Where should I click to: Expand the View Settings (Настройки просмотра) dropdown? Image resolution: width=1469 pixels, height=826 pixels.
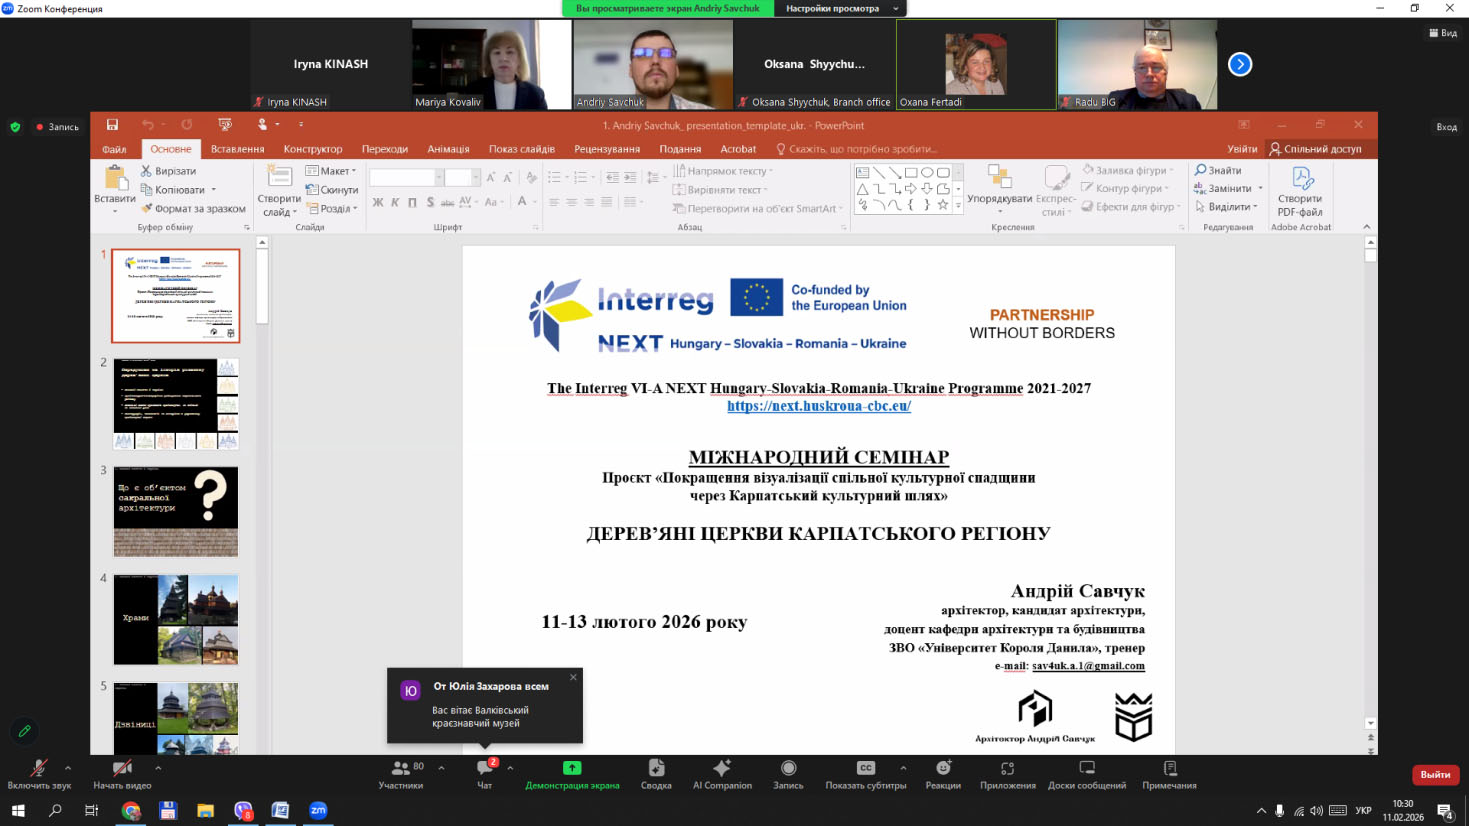tap(842, 8)
